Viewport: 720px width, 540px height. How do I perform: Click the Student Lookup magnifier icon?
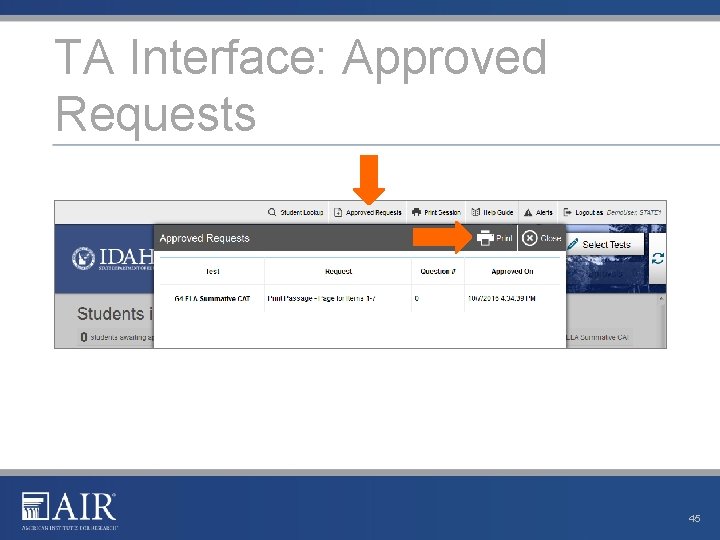tap(272, 212)
